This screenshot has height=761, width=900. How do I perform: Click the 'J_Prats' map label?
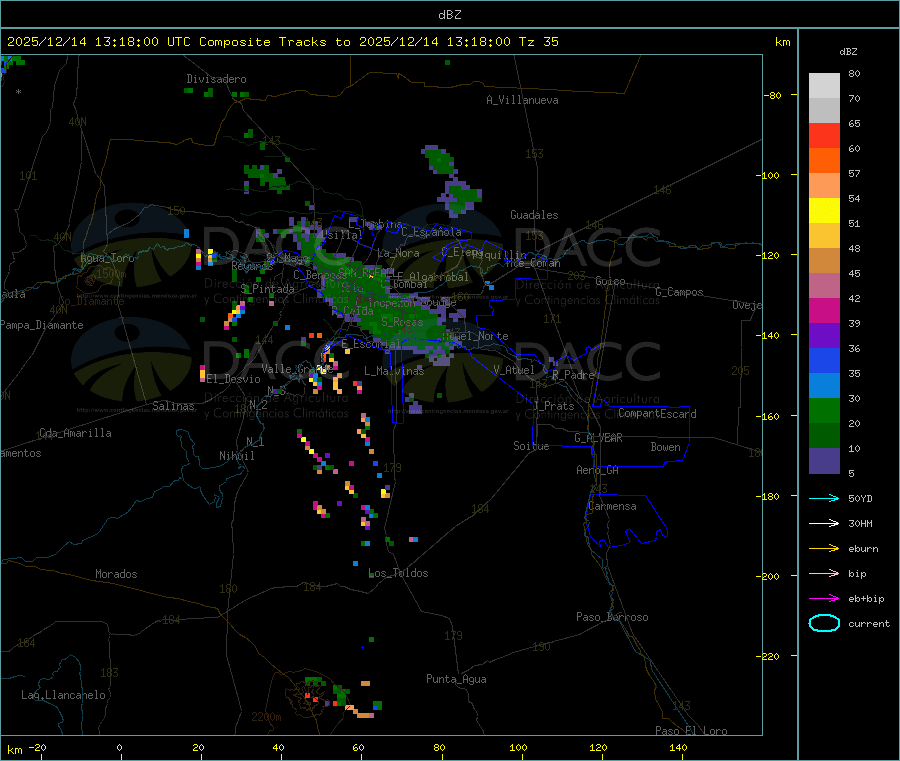click(x=553, y=406)
